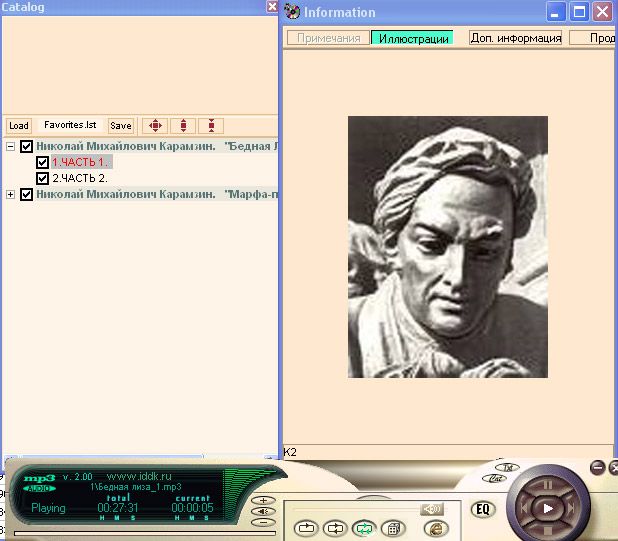
Task: Click the volume slider speaker handle
Action: tap(431, 509)
